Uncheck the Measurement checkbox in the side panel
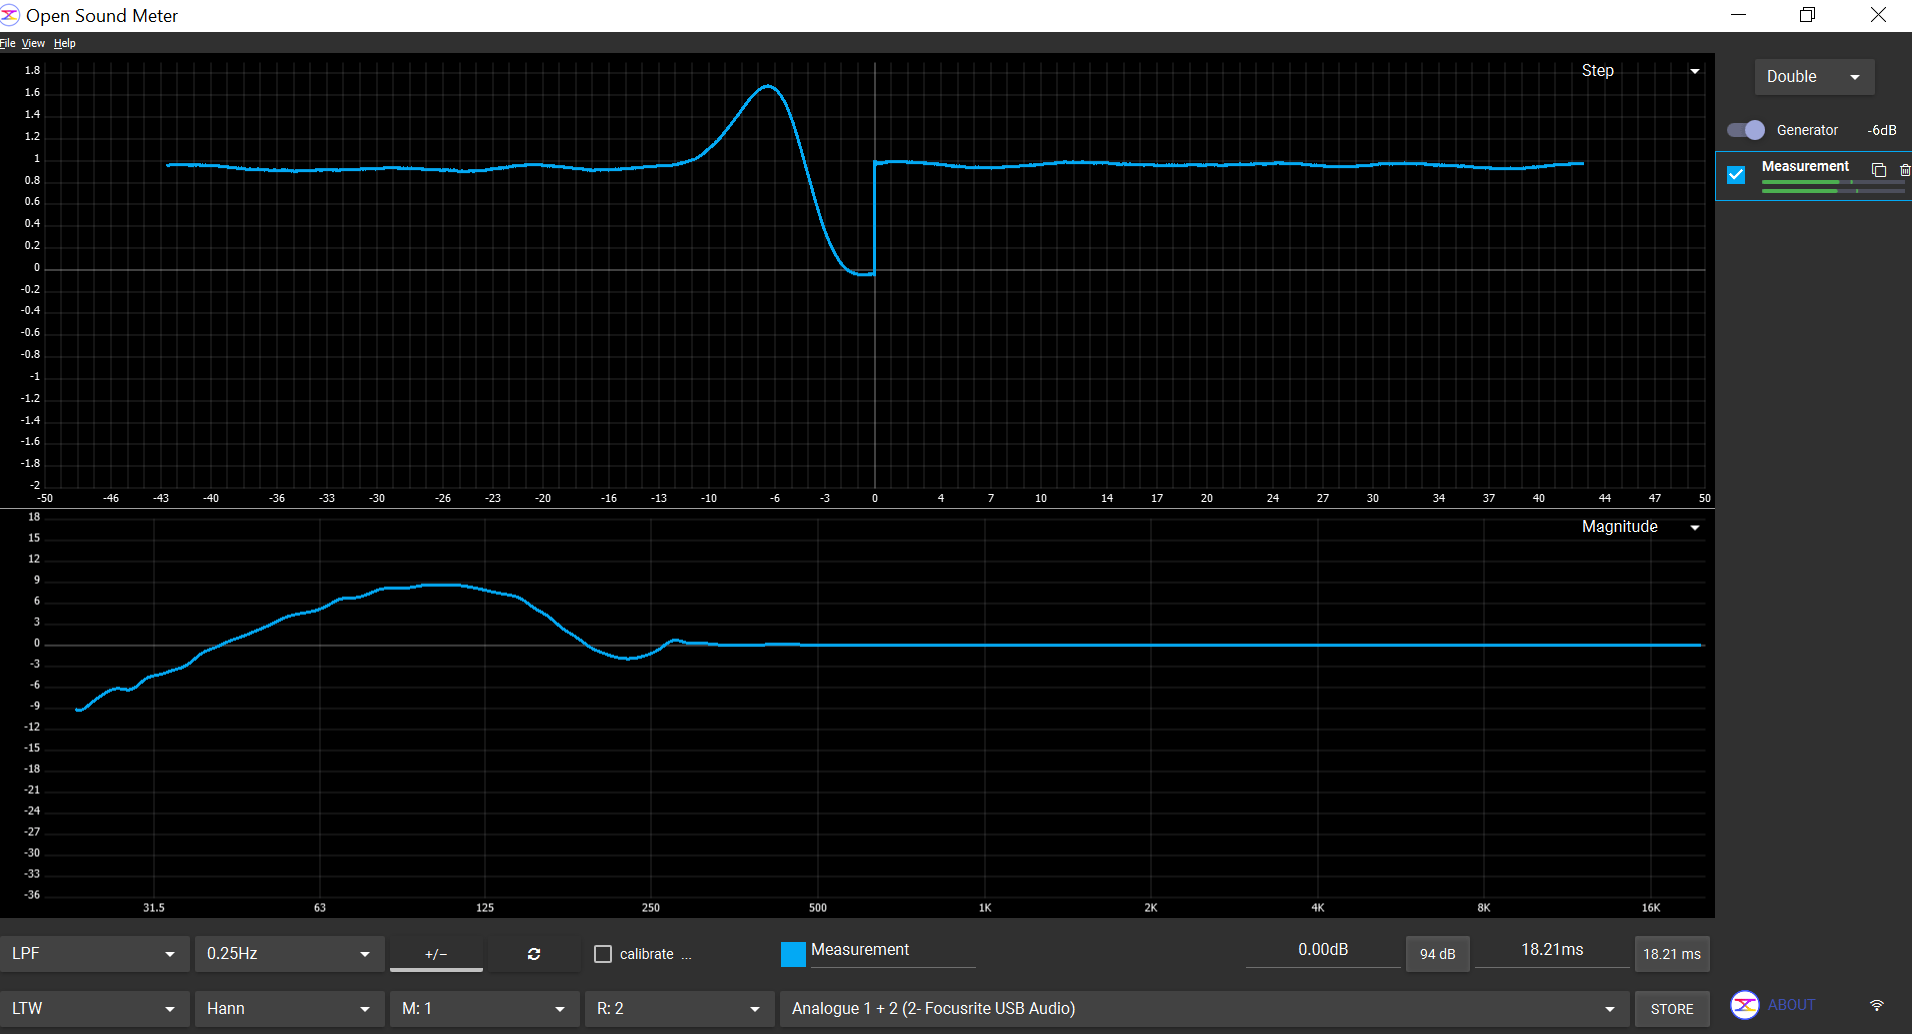 pyautogui.click(x=1736, y=174)
